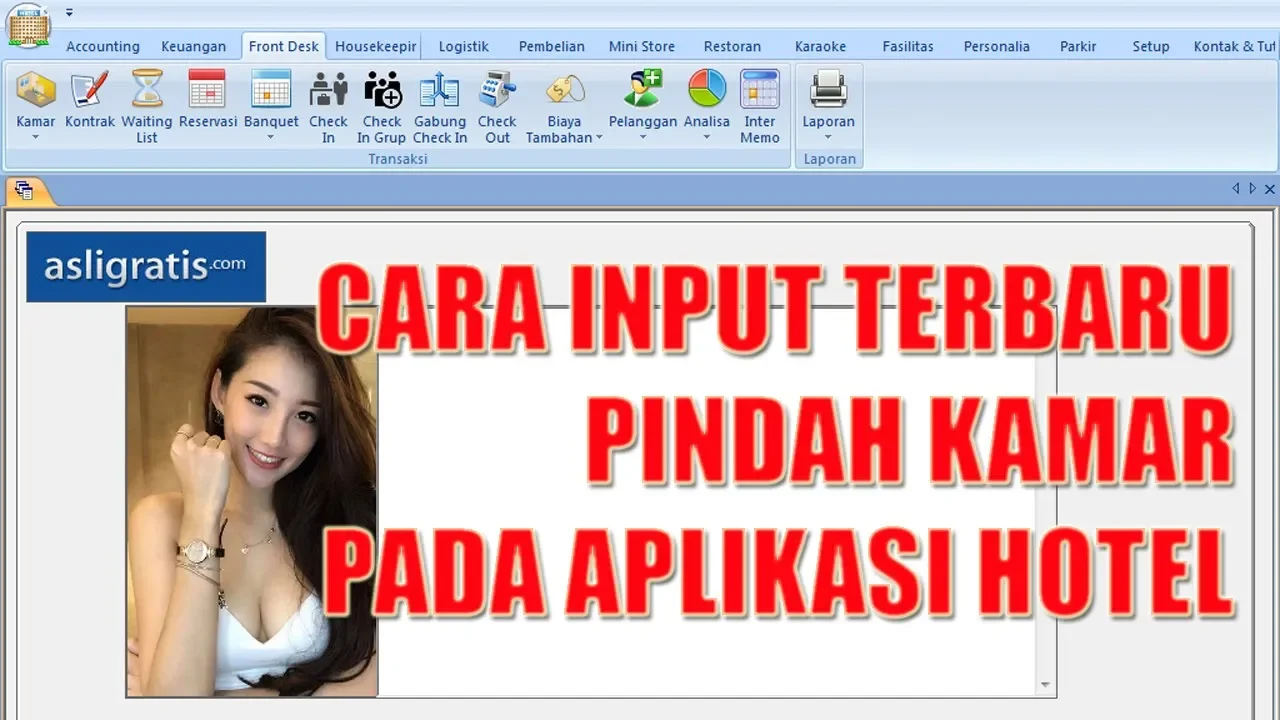The height and width of the screenshot is (720, 1280).
Task: Open the Pelanggan customer icon
Action: point(643,90)
